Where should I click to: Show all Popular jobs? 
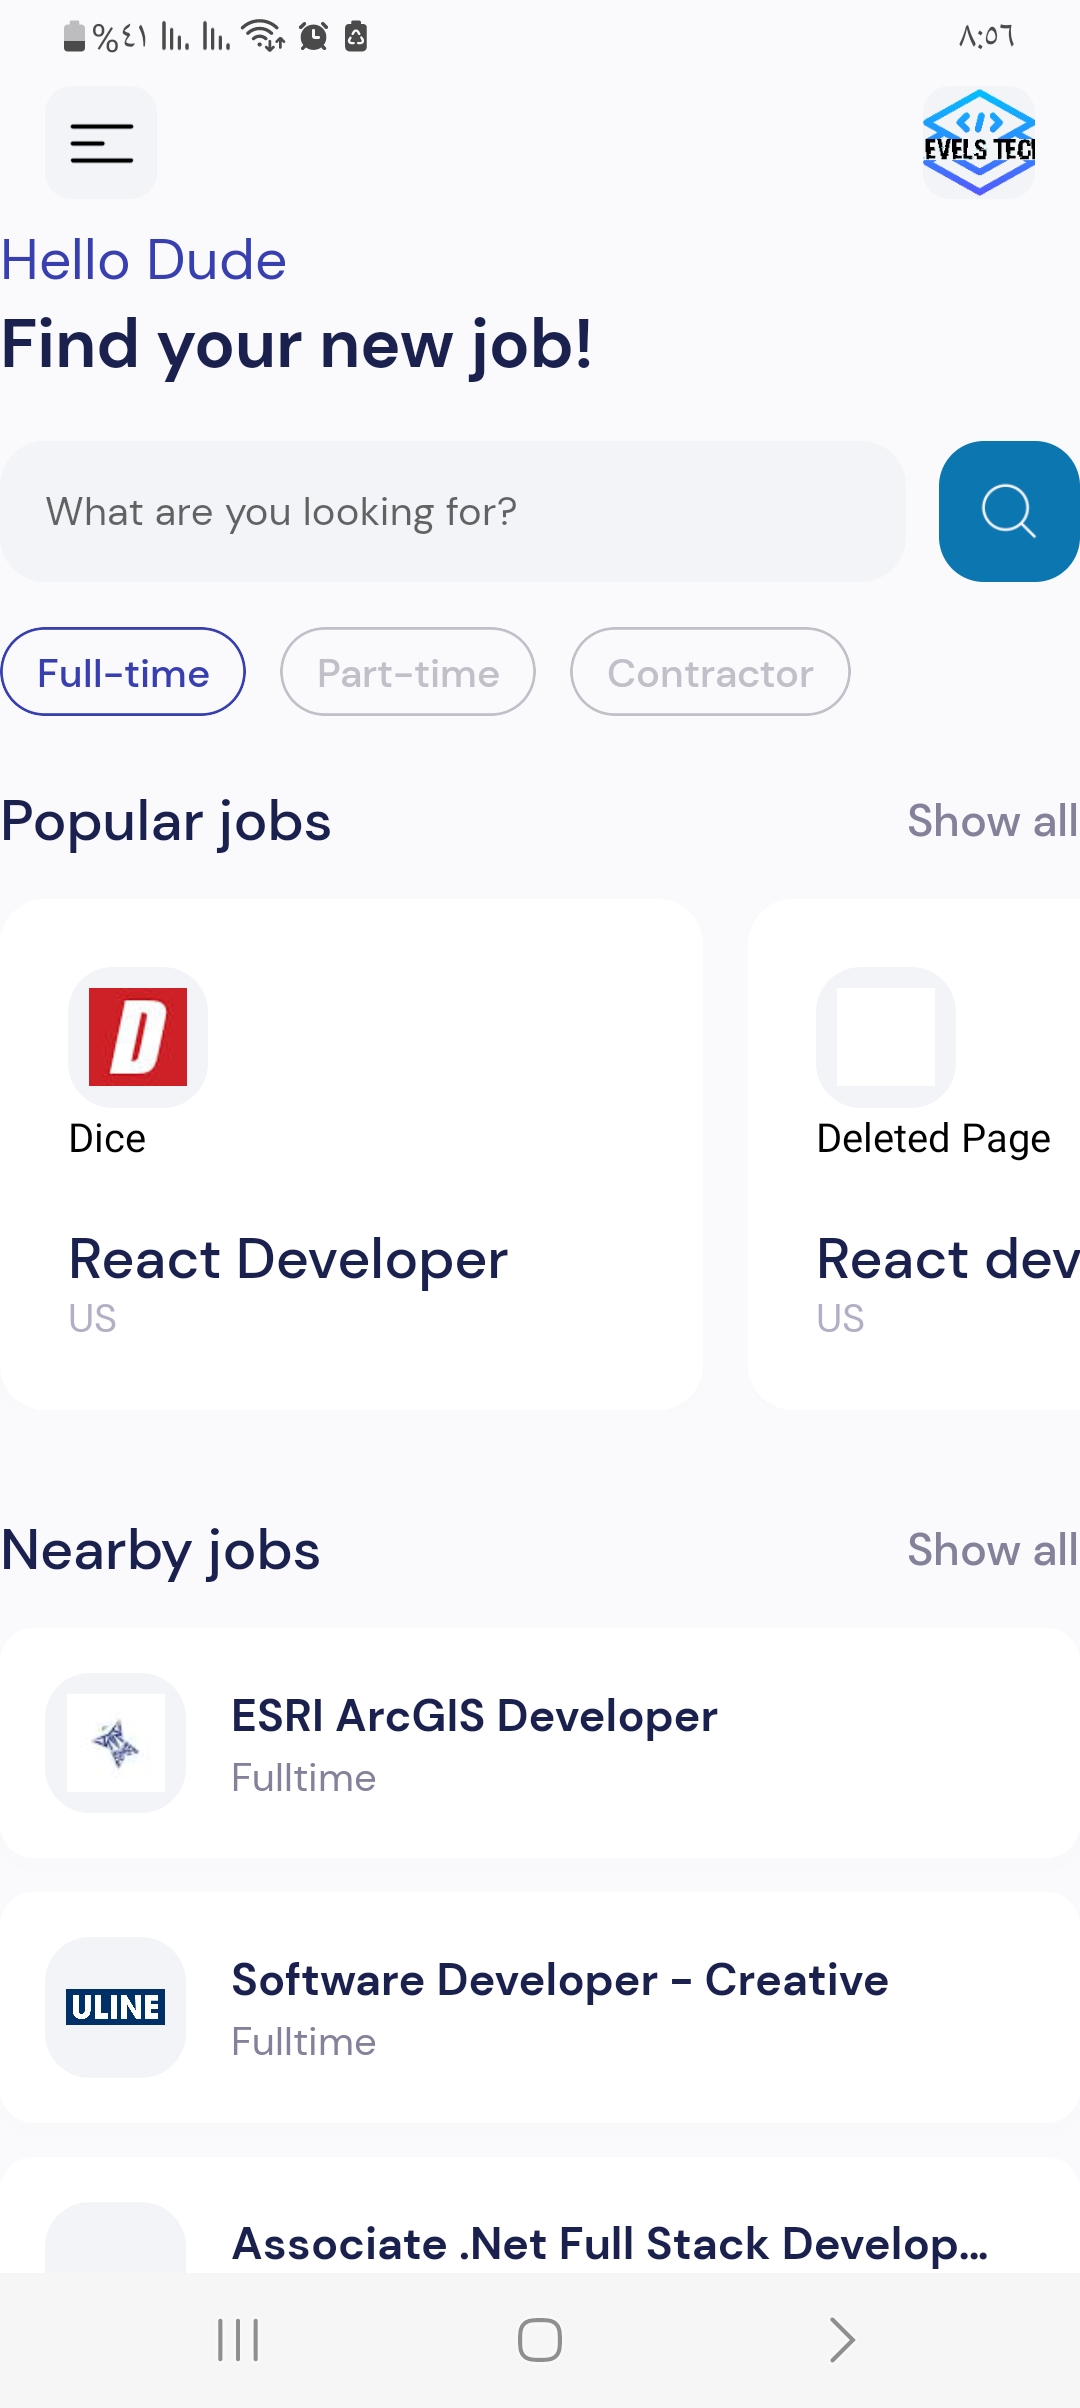click(991, 821)
